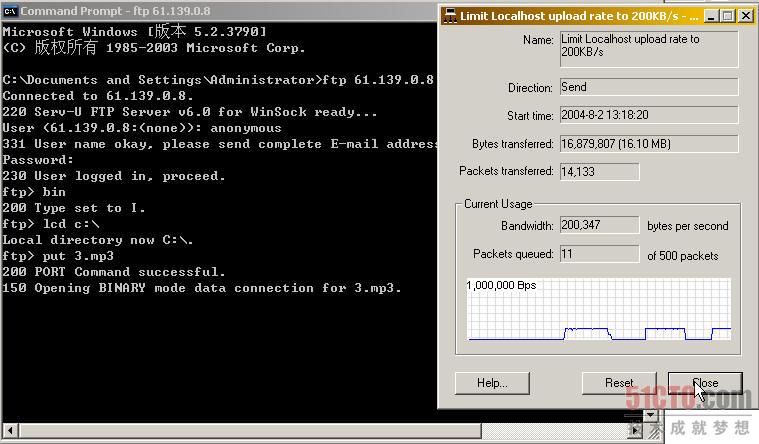Click the Packets queued value 11
The height and width of the screenshot is (444, 759).
599,254
